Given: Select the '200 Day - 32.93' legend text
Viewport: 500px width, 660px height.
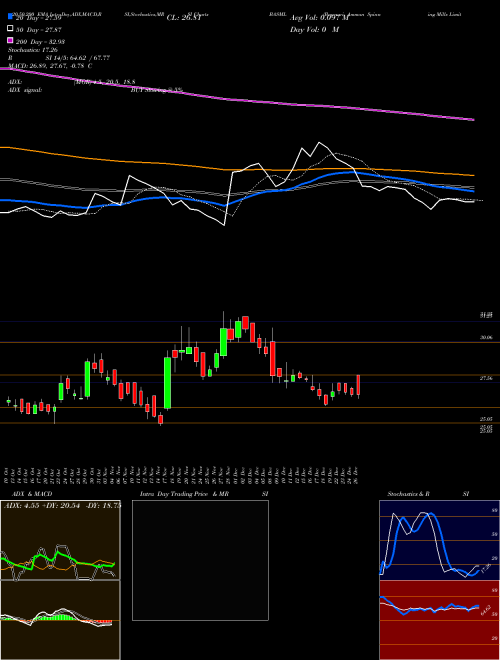Looking at the screenshot, I should [x=40, y=42].
